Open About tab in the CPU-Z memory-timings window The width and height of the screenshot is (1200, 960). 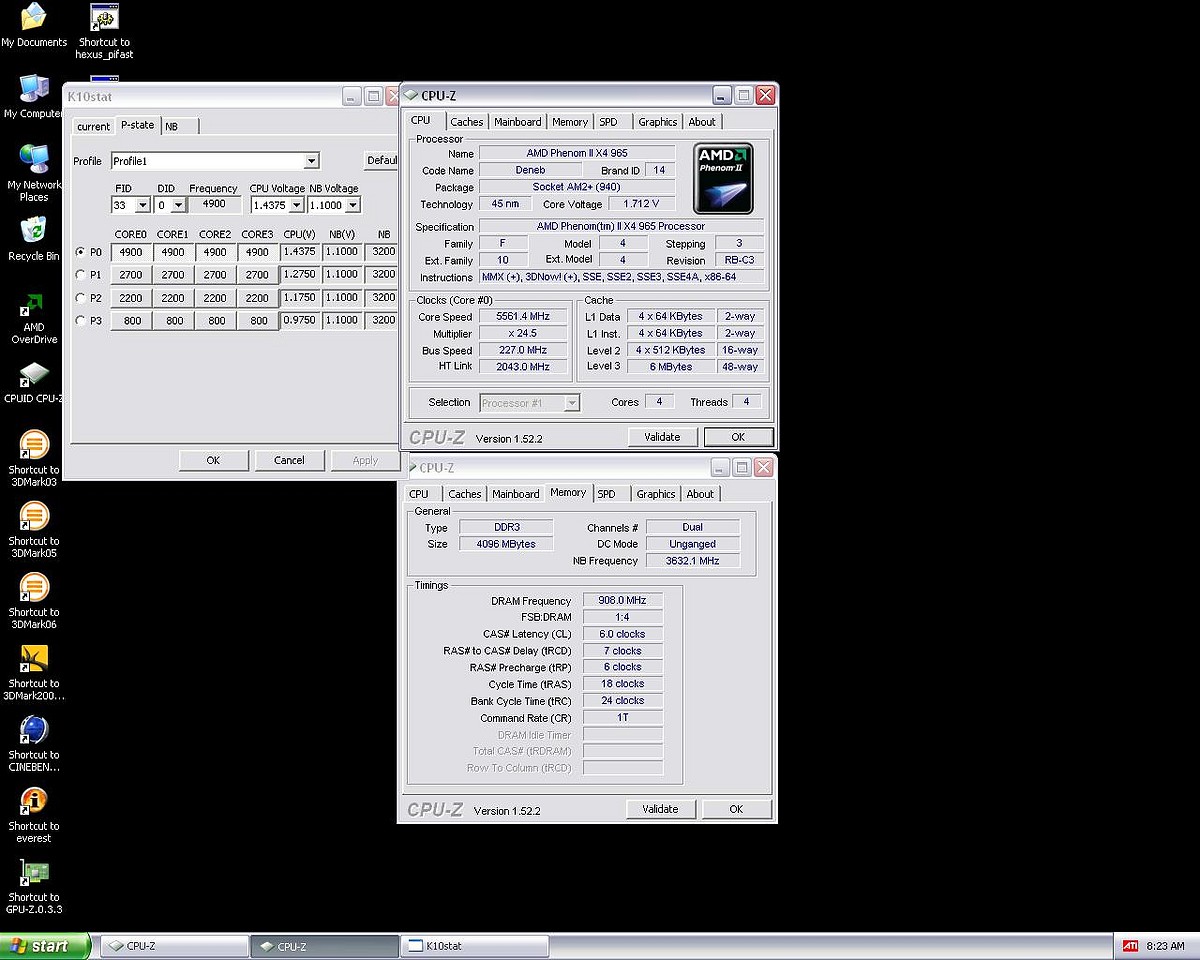point(700,494)
